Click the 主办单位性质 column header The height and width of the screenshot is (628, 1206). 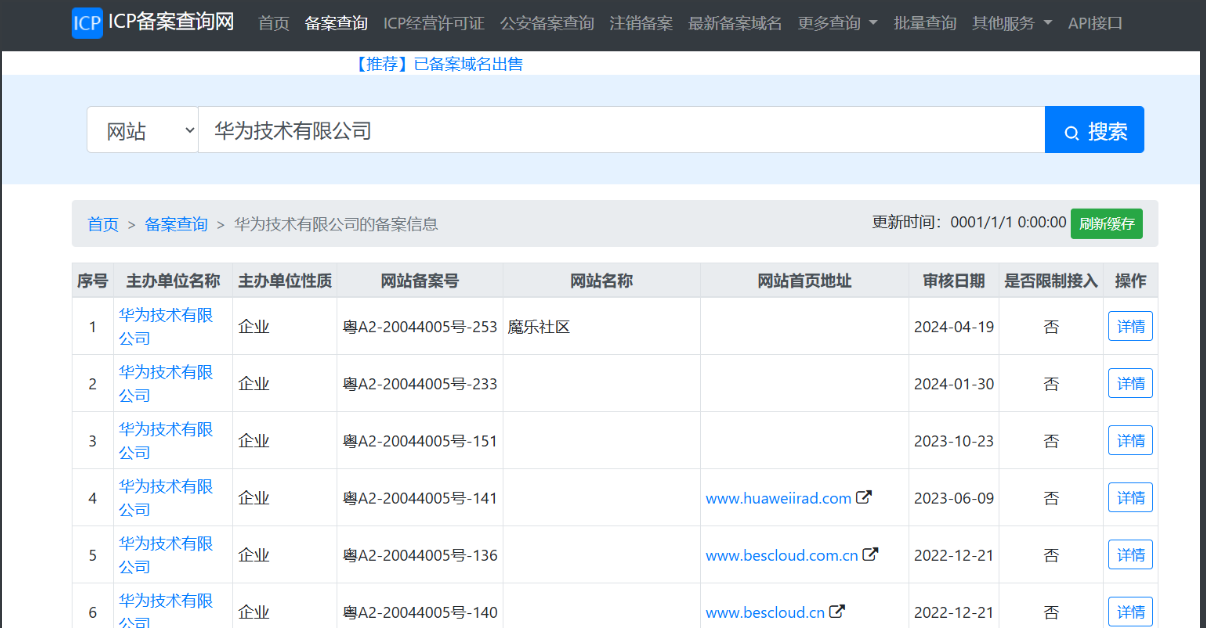[x=285, y=281]
